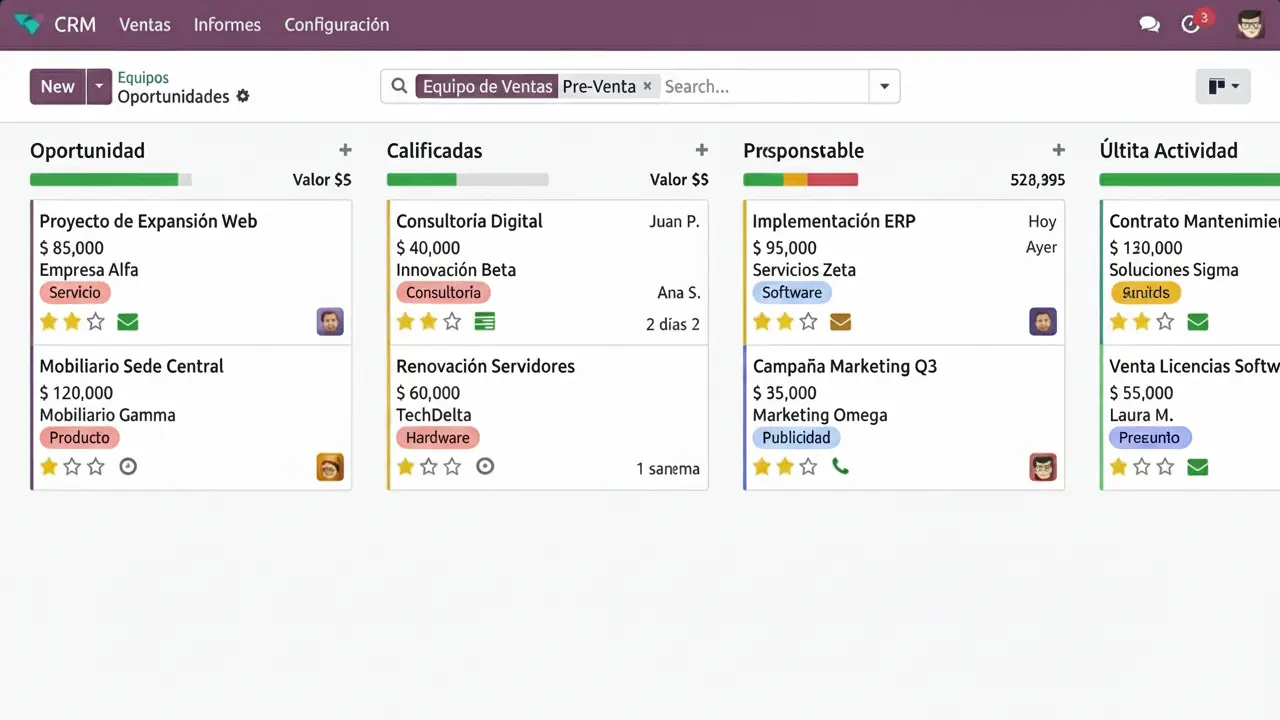Add new card in Calificadas column
Image resolution: width=1280 pixels, height=720 pixels.
(x=701, y=150)
